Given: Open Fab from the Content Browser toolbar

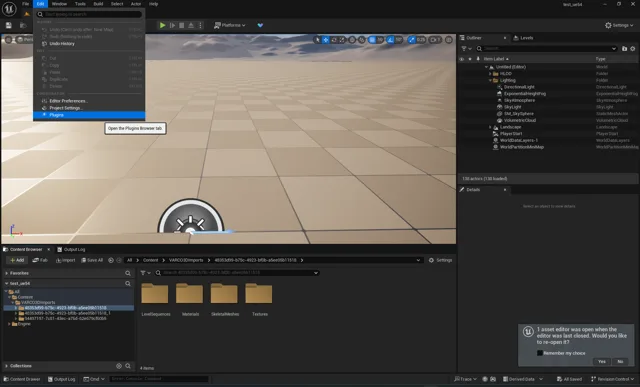Looking at the screenshot, I should pos(40,260).
